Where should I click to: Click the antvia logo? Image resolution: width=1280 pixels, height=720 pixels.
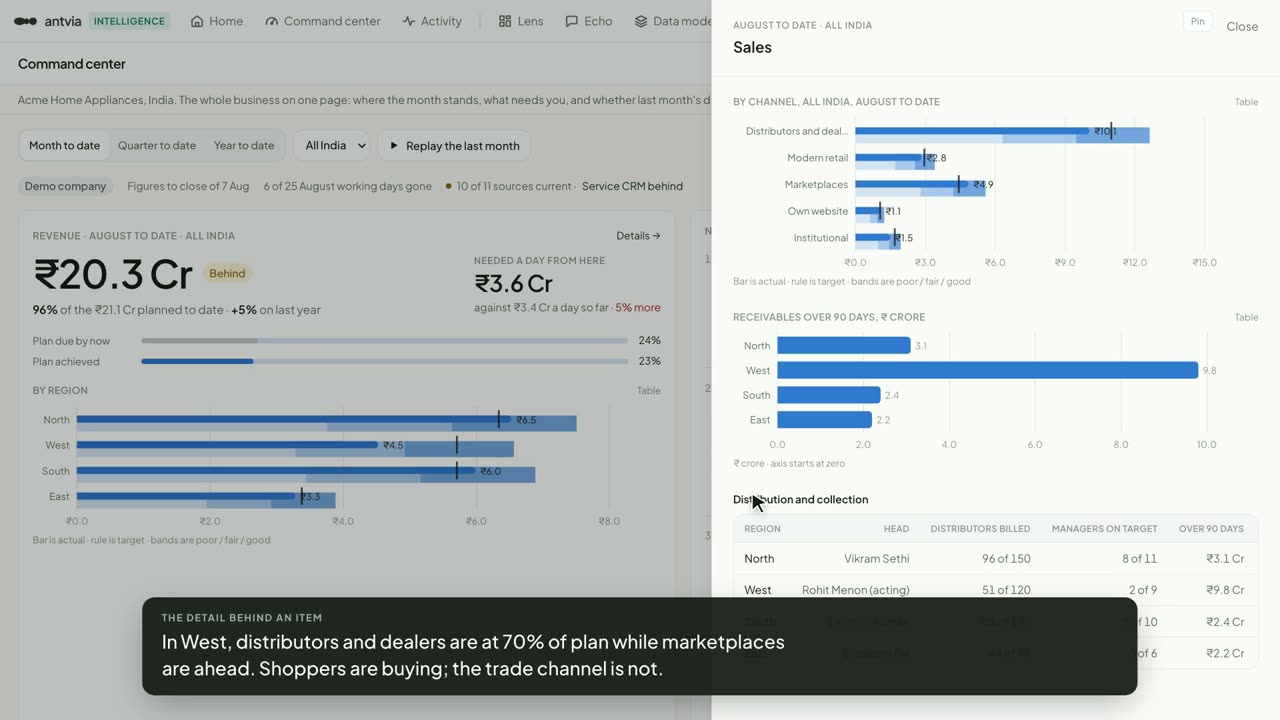(x=48, y=21)
